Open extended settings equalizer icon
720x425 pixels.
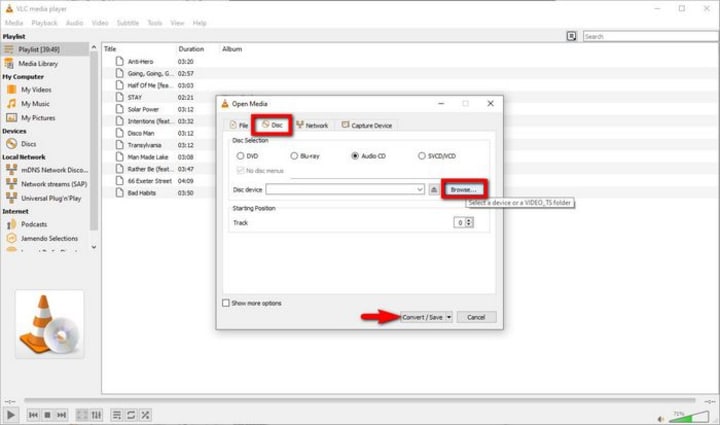tap(96, 415)
